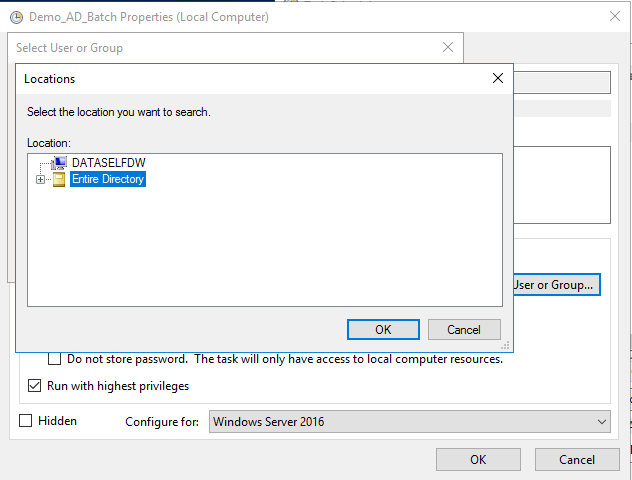Click the DATASELFDW computer icon
This screenshot has height=480, width=632.
coord(59,163)
